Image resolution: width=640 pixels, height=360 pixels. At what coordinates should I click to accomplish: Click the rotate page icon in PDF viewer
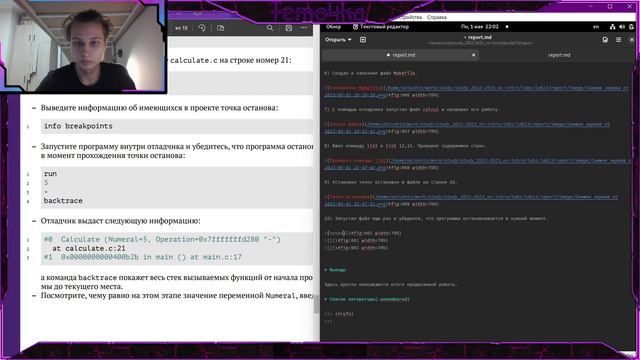202,28
